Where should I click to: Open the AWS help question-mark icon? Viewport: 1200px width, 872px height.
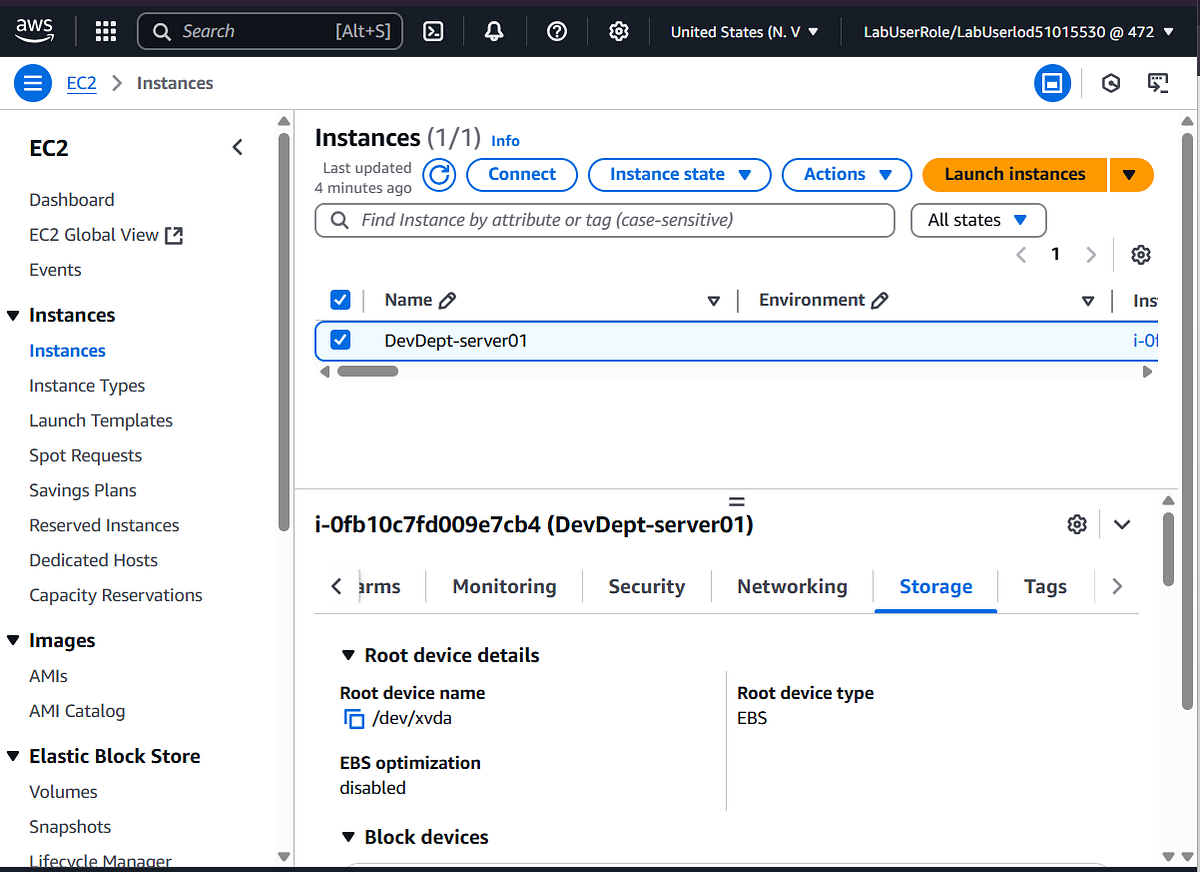(x=557, y=31)
